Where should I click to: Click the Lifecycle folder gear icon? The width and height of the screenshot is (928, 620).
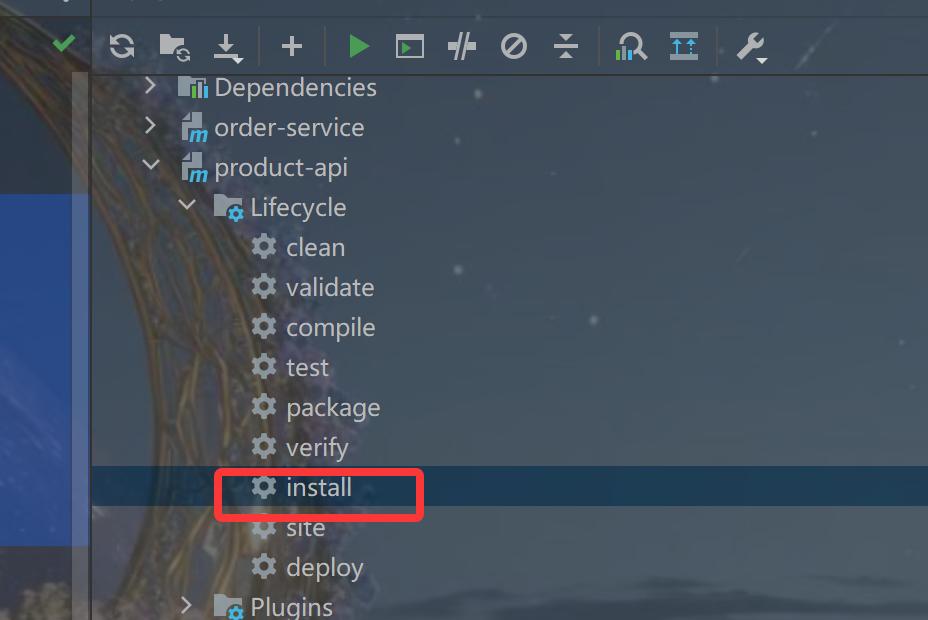(228, 208)
